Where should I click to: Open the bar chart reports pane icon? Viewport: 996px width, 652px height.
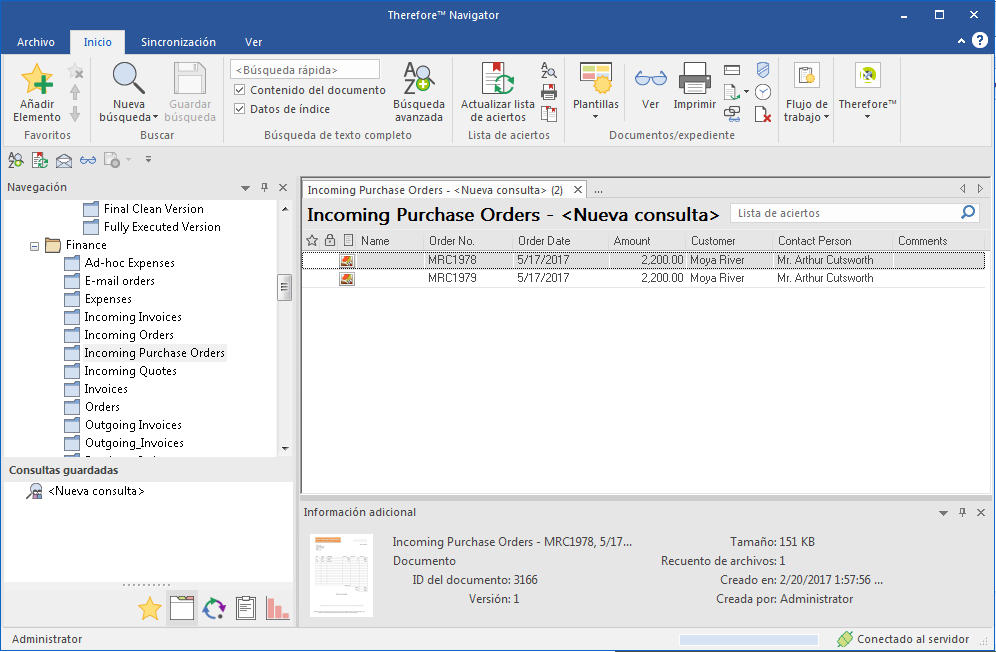[278, 609]
